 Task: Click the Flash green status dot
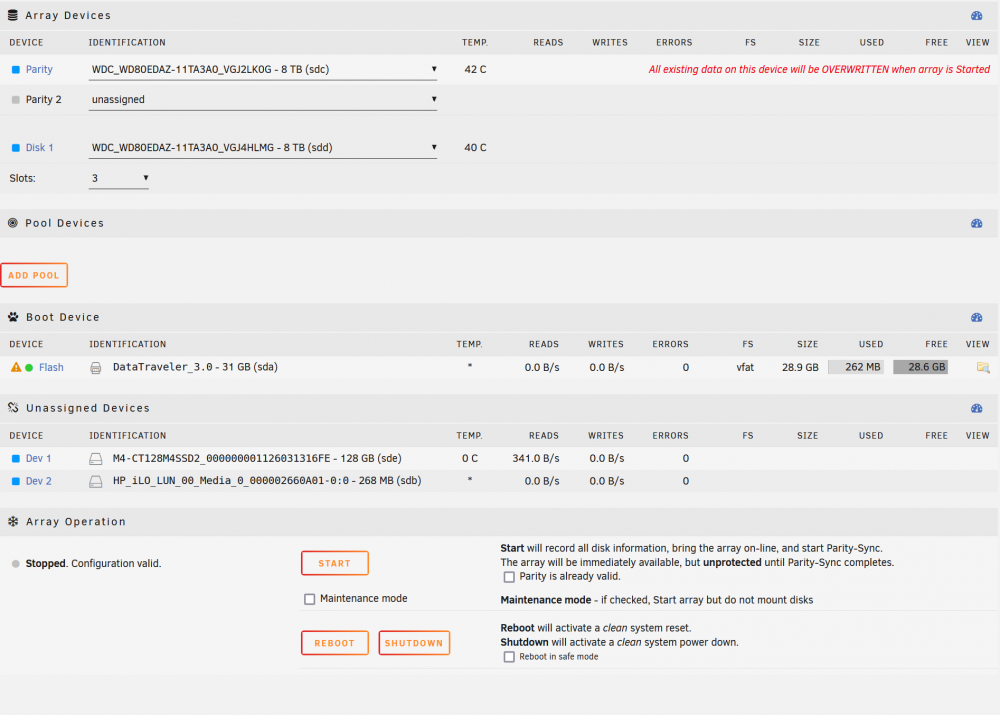29,367
